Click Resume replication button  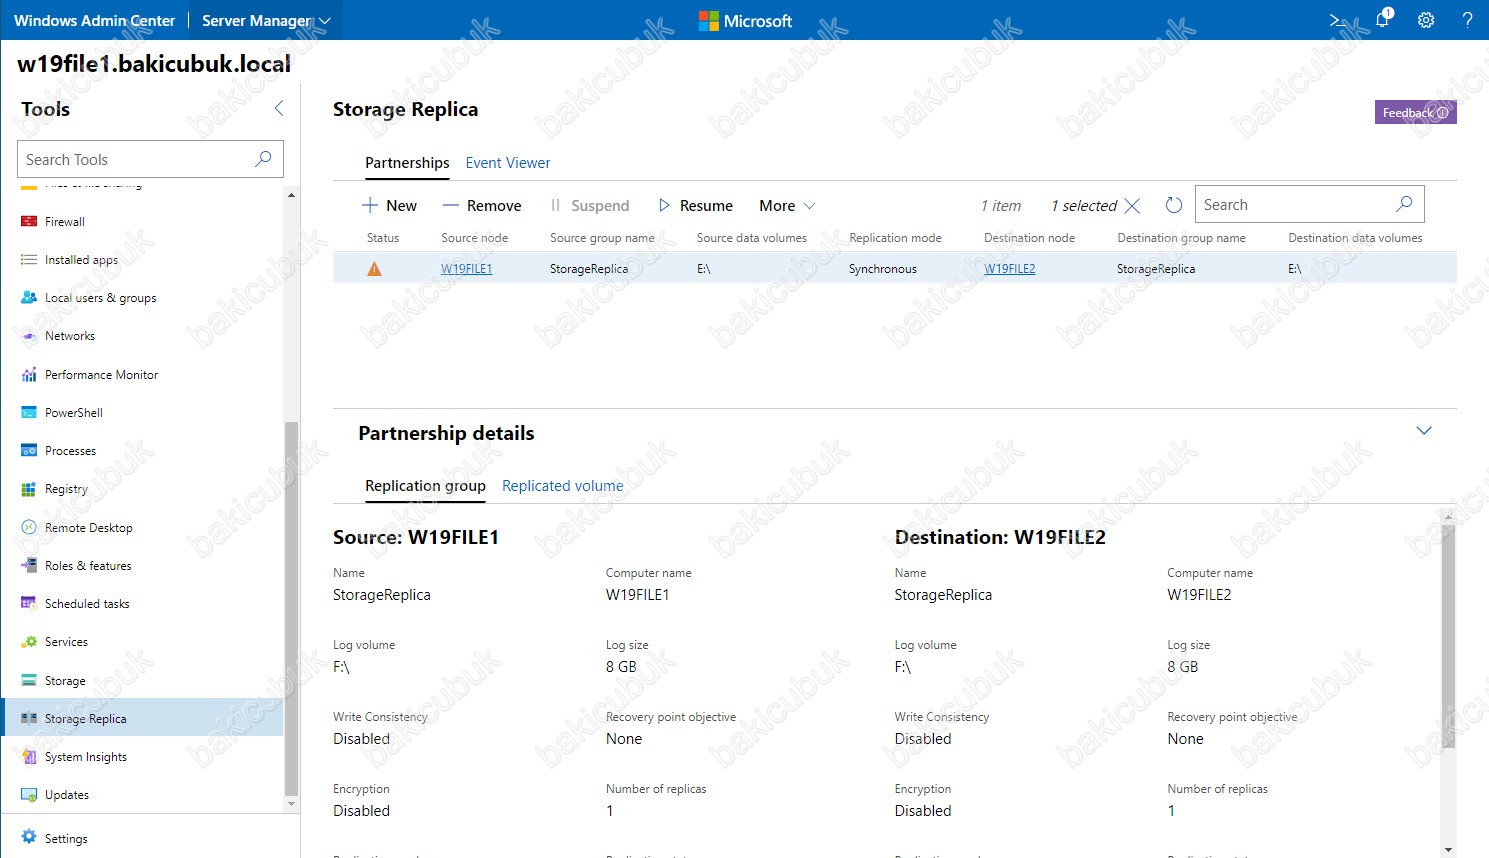pyautogui.click(x=695, y=206)
